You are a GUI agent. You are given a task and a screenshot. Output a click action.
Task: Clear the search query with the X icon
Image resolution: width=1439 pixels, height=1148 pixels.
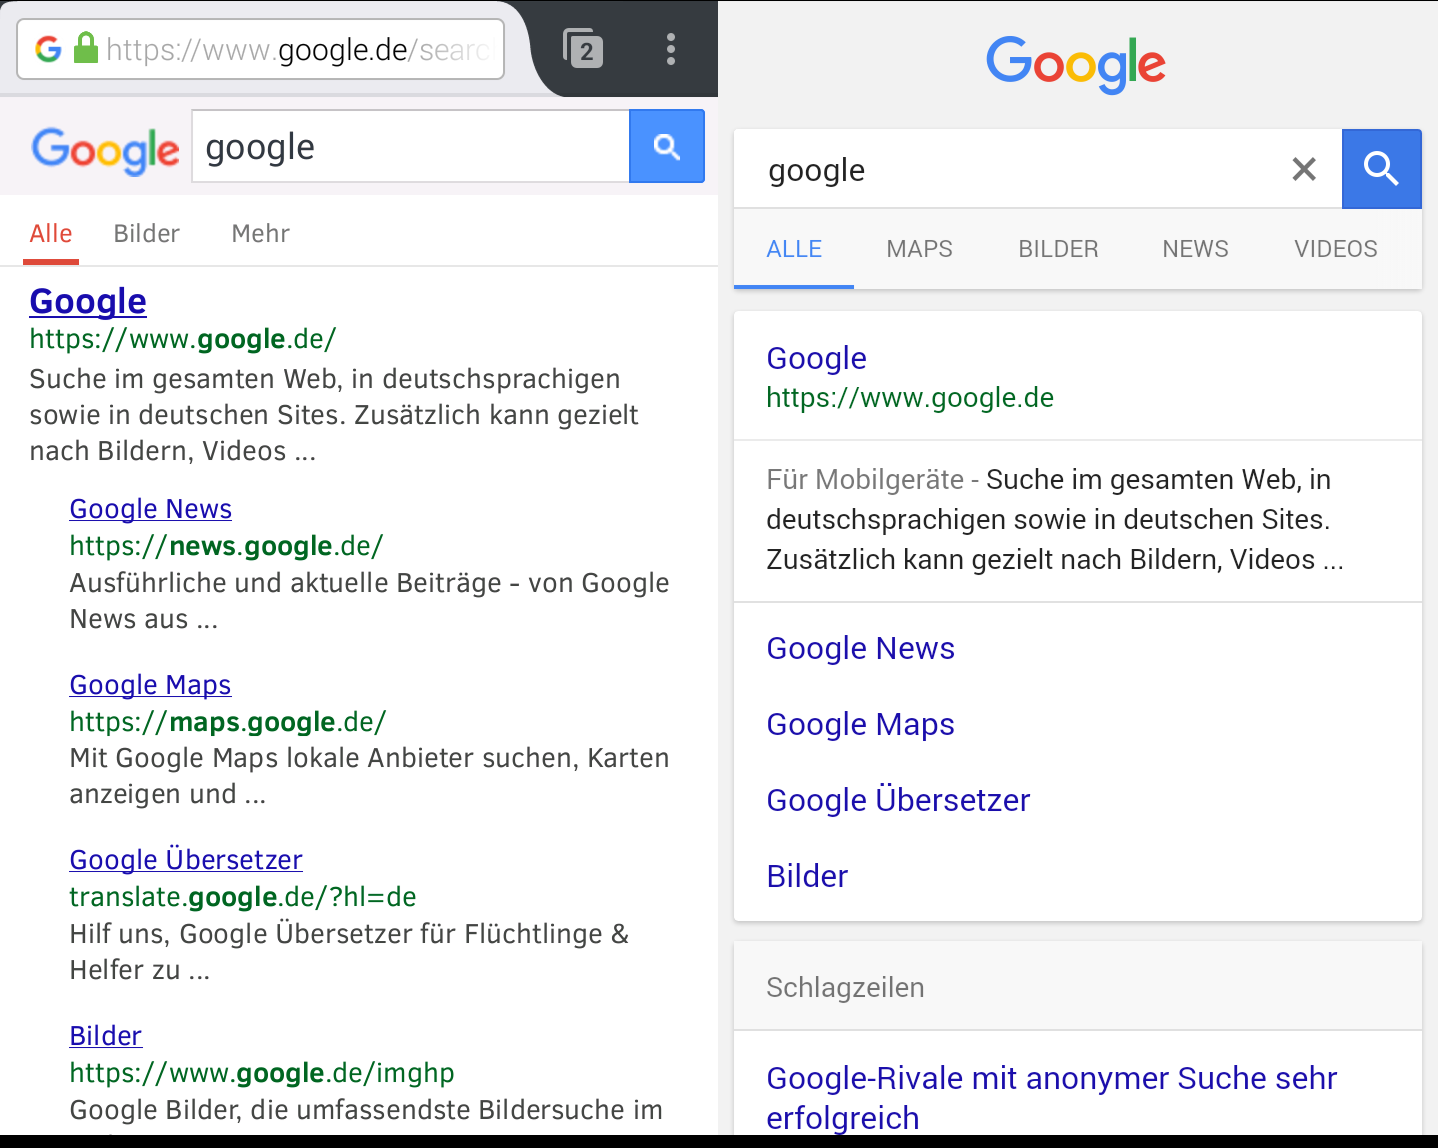click(x=1303, y=169)
